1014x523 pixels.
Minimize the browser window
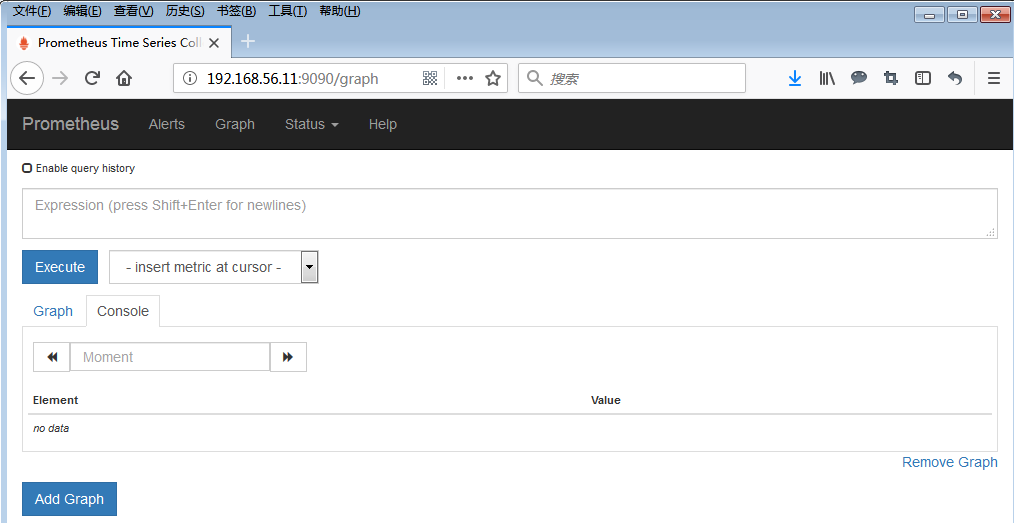click(929, 14)
